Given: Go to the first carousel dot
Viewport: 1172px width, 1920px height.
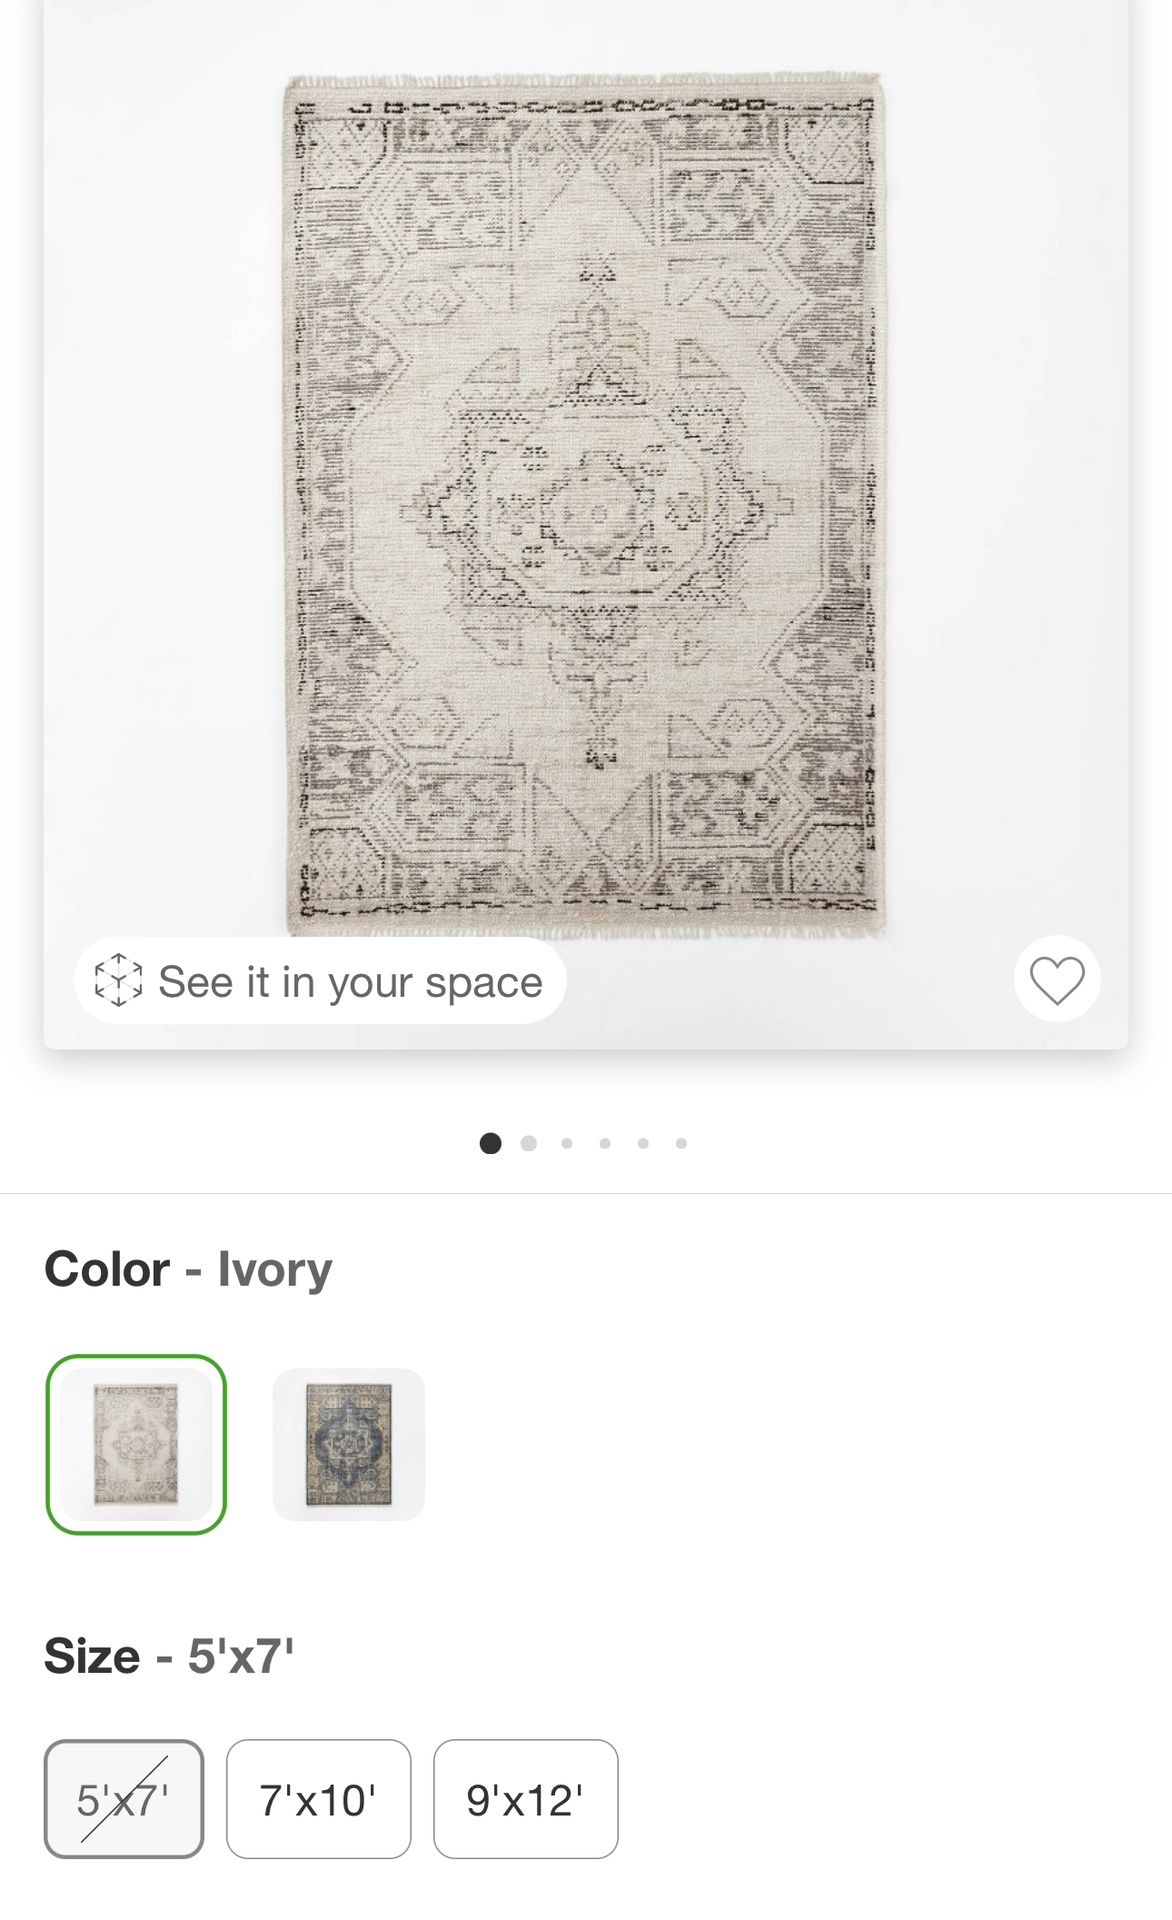Looking at the screenshot, I should coord(490,1143).
